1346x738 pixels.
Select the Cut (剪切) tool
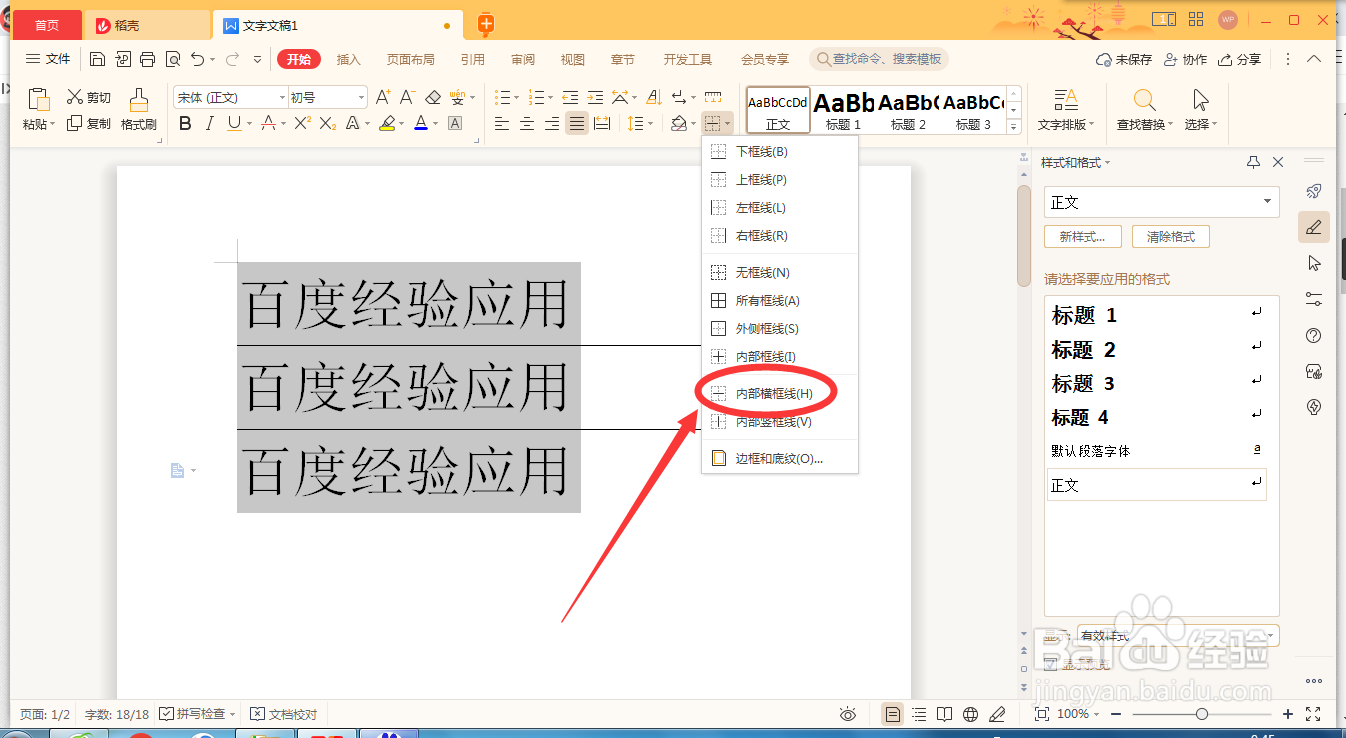[89, 97]
